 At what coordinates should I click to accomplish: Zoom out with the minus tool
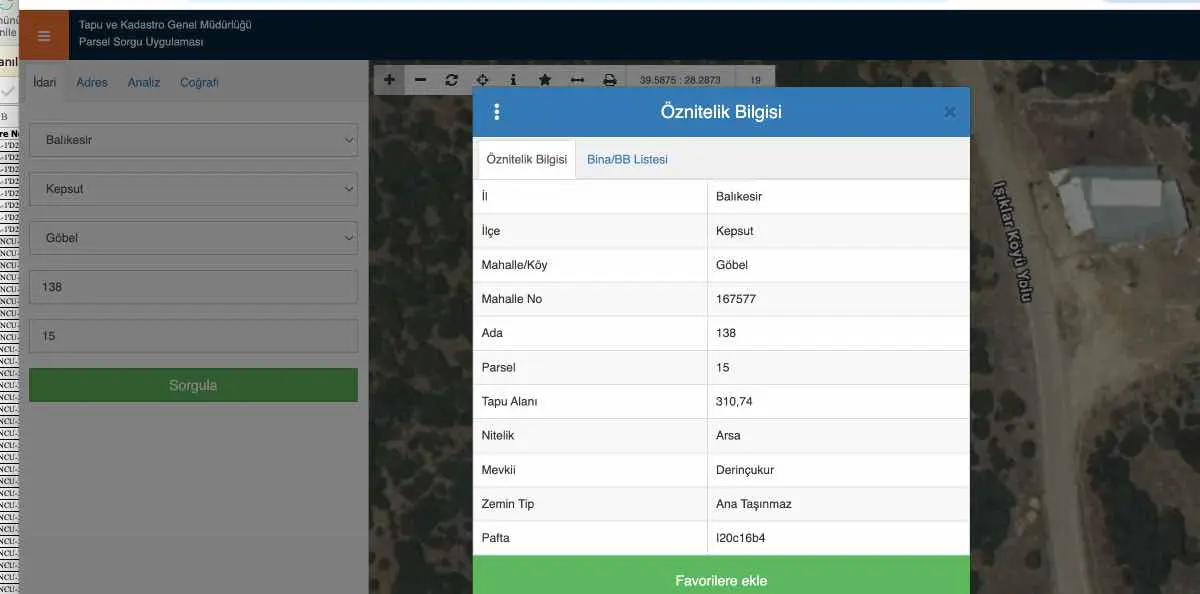(x=420, y=80)
